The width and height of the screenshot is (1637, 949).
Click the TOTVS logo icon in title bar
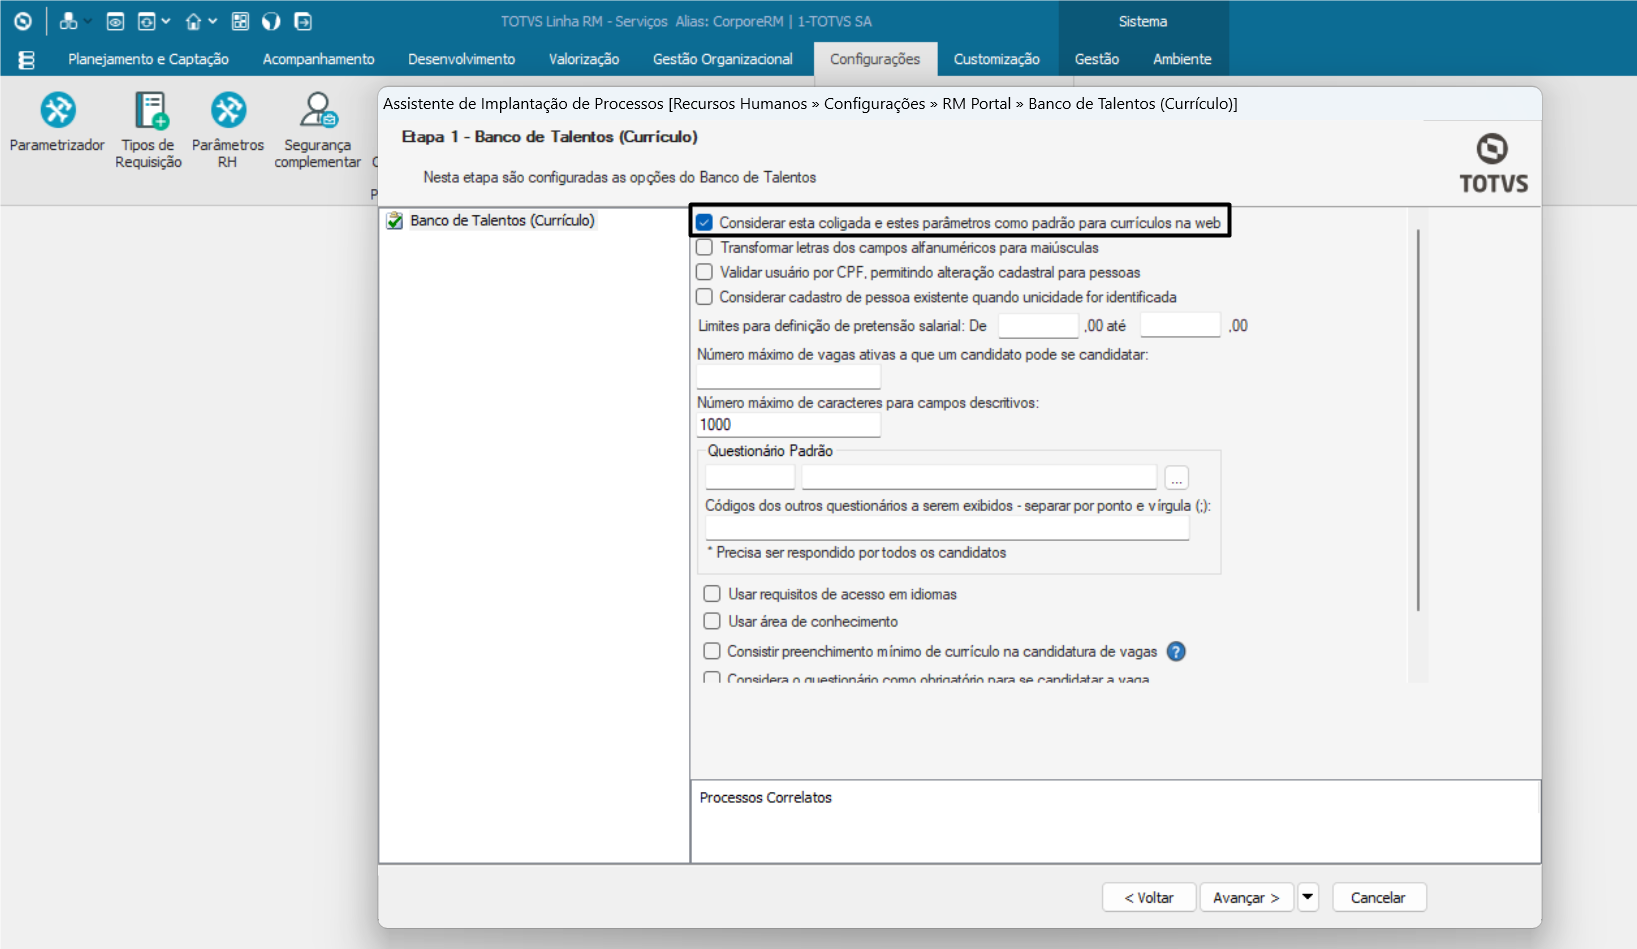[22, 21]
